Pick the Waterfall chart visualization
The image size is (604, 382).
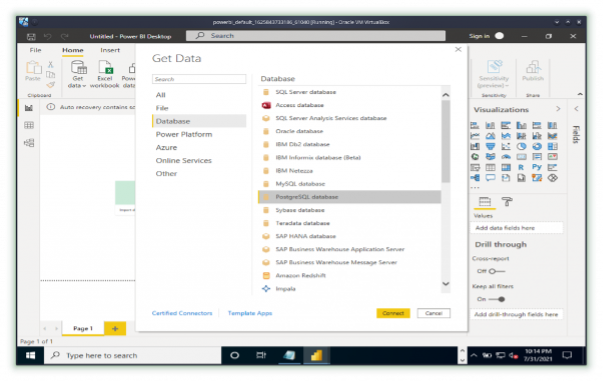point(475,146)
